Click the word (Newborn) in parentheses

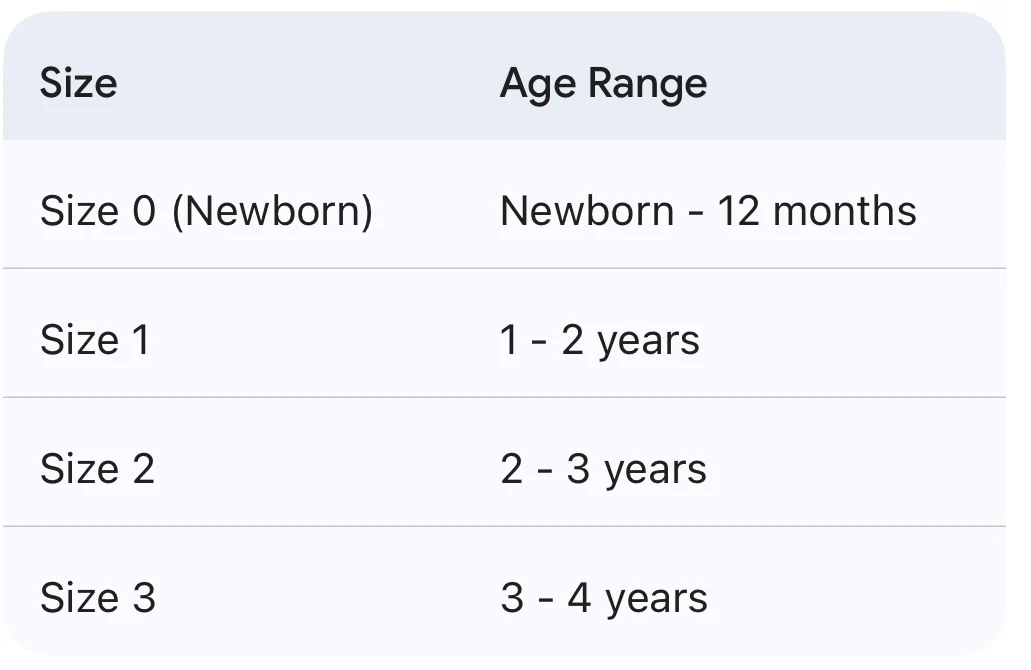[272, 212]
